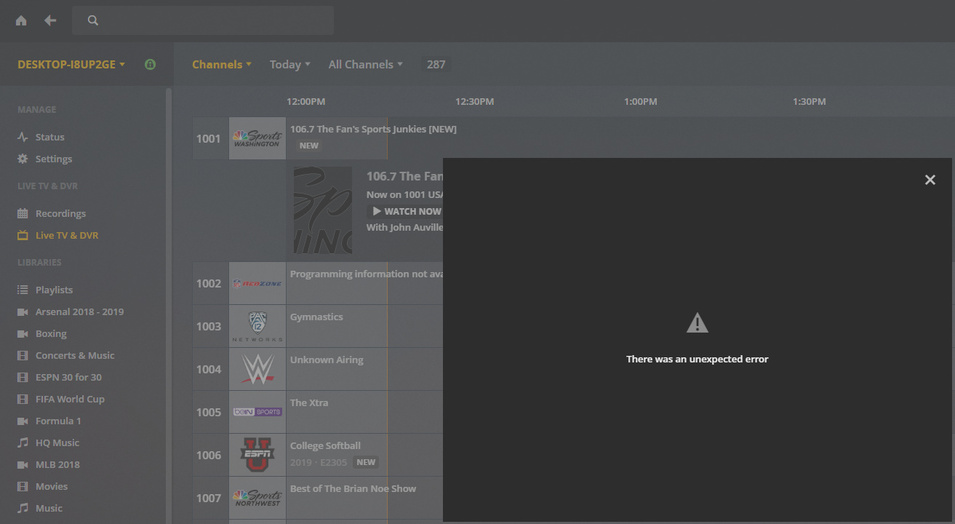Click the Boxing library camera icon

tap(23, 334)
